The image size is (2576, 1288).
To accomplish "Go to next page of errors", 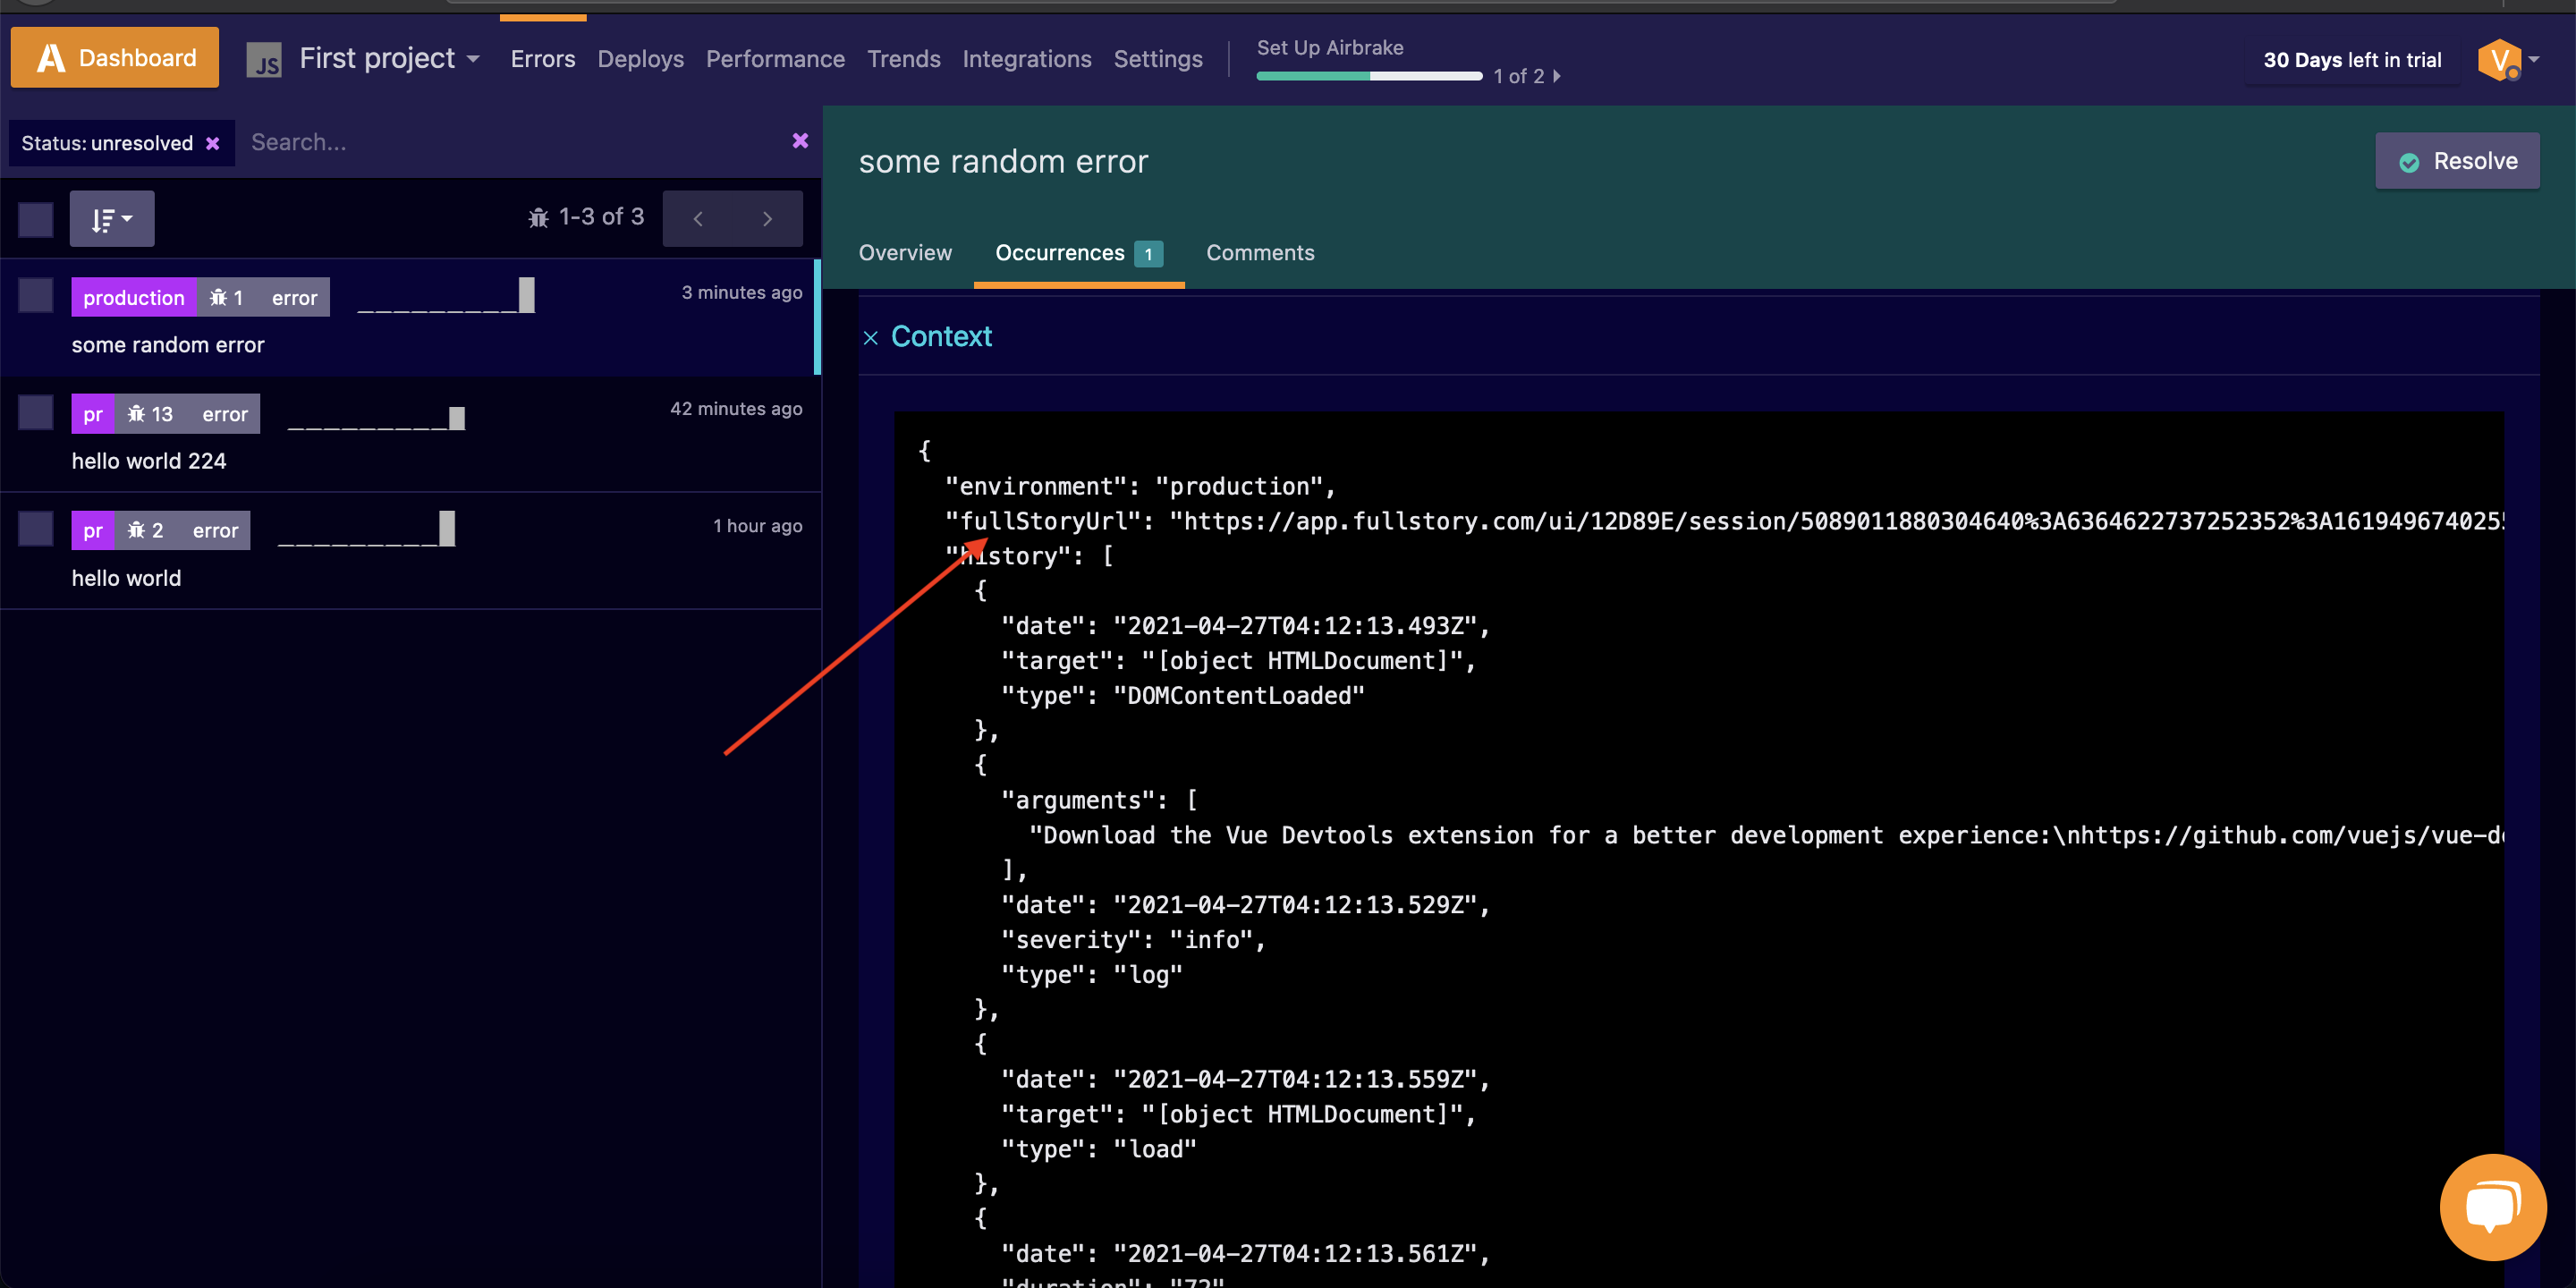I will click(x=767, y=218).
